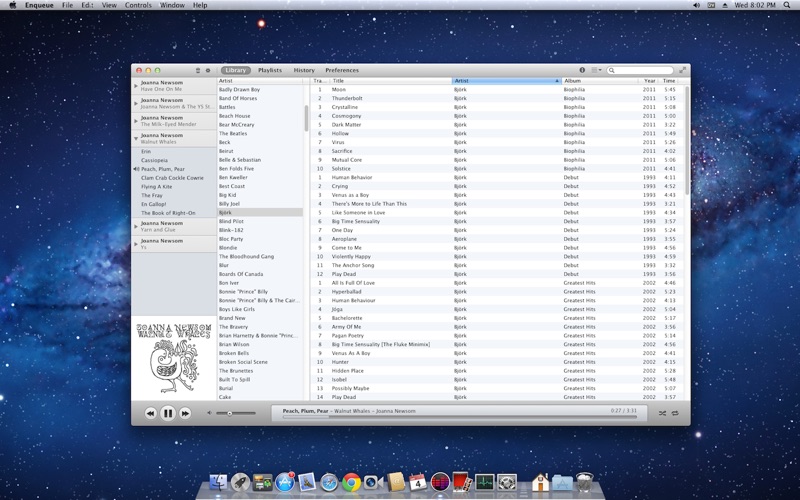Skip to the next track
Viewport: 800px width, 500px height.
click(185, 413)
